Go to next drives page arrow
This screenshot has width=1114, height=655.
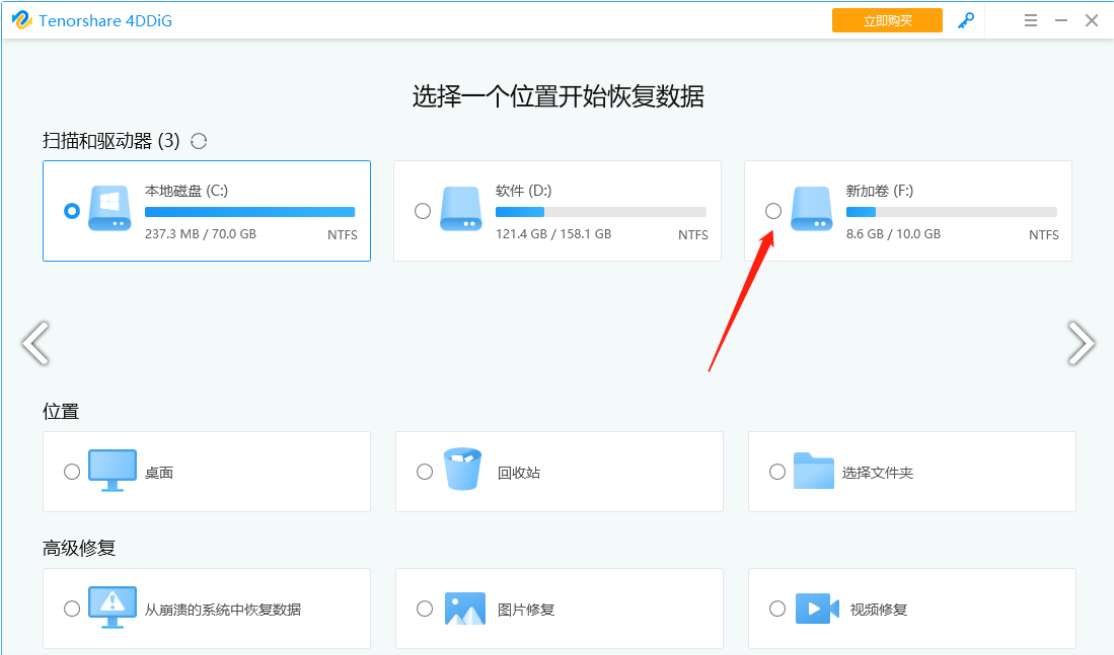pyautogui.click(x=1081, y=343)
